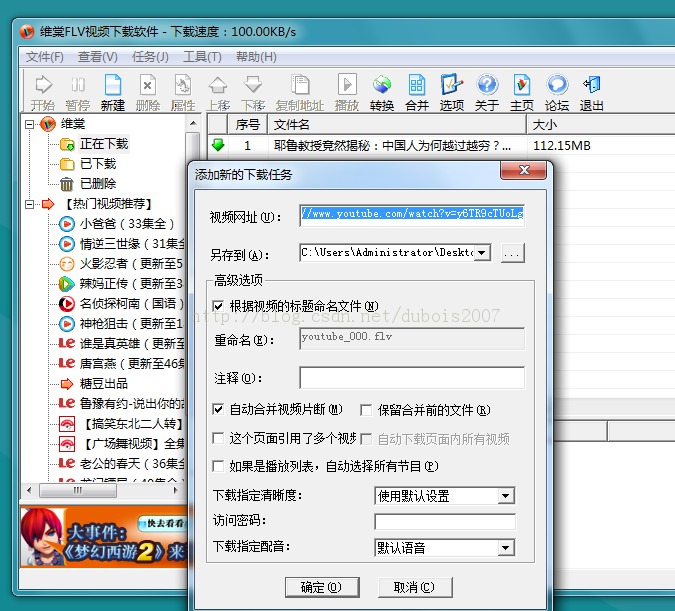
Task: Select the Downloading (正在下载) folder
Action: pyautogui.click(x=103, y=144)
